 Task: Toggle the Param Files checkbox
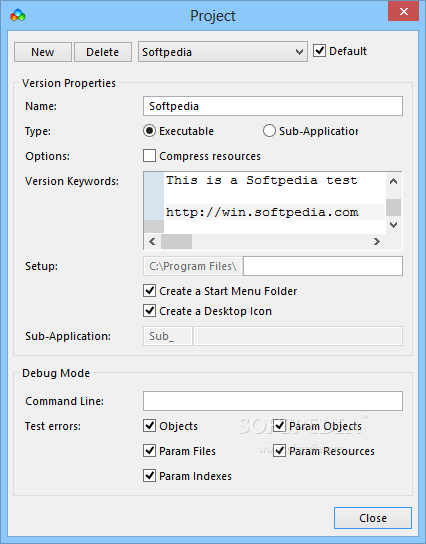click(x=149, y=451)
